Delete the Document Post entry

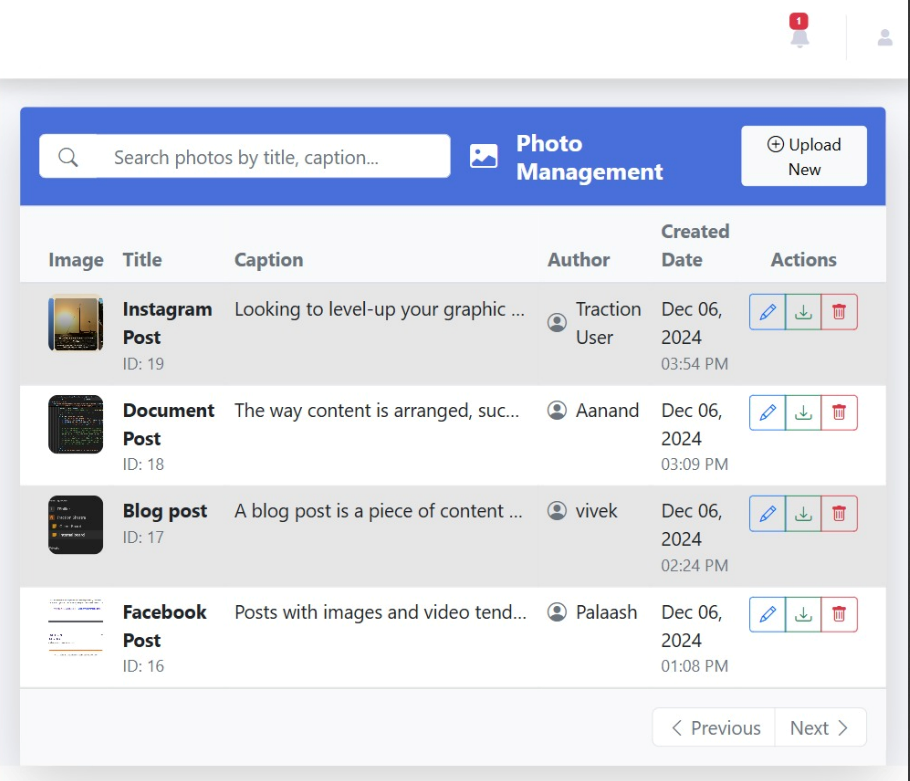point(839,412)
